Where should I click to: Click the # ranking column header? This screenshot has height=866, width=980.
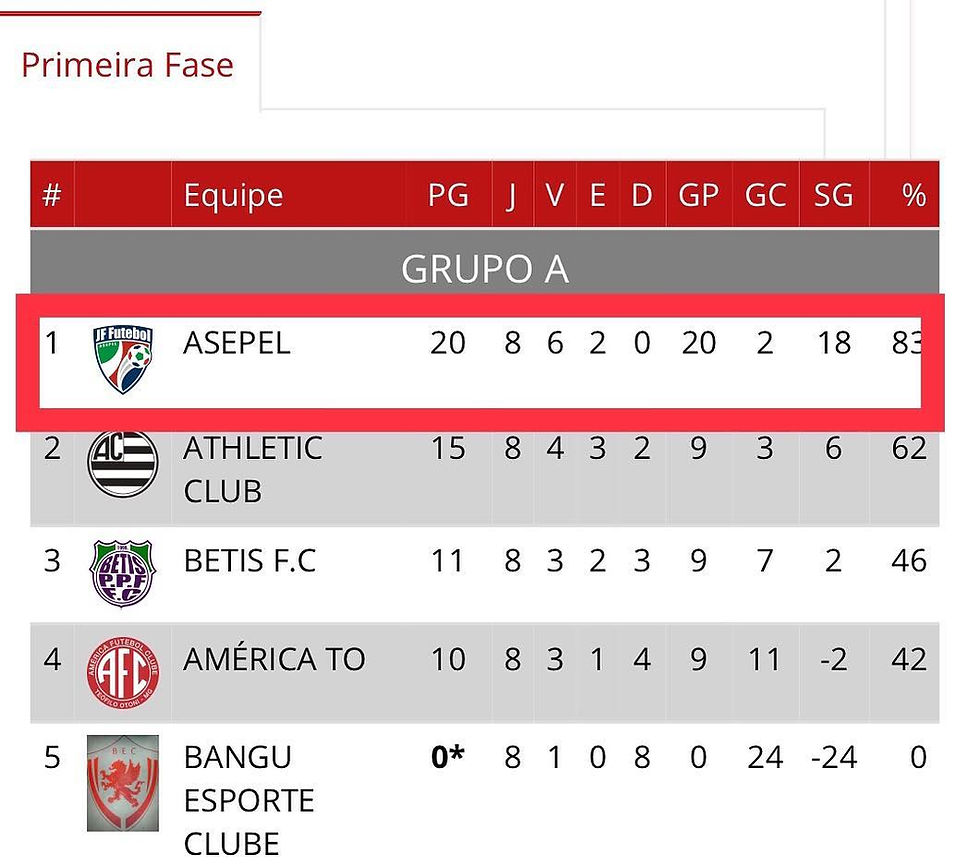pos(52,195)
